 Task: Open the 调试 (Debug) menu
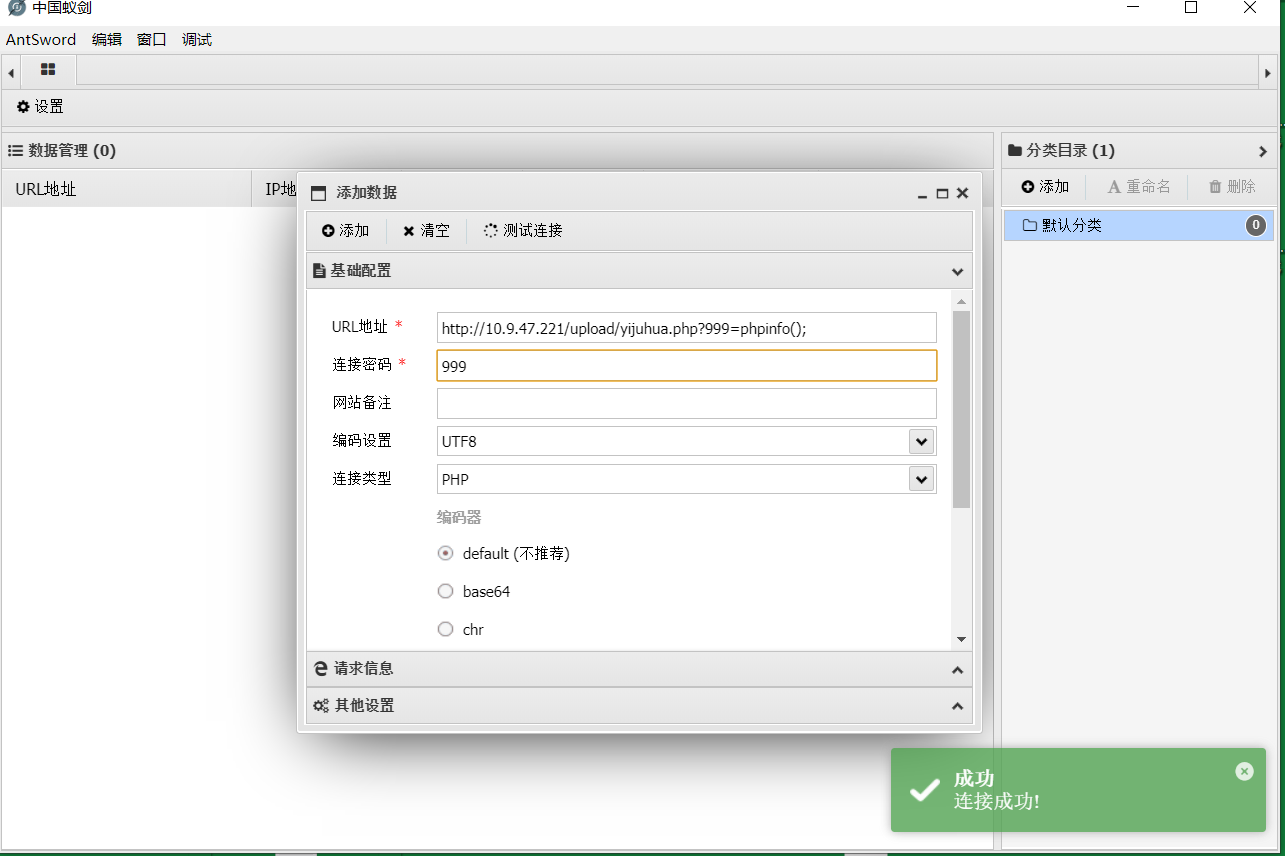197,40
